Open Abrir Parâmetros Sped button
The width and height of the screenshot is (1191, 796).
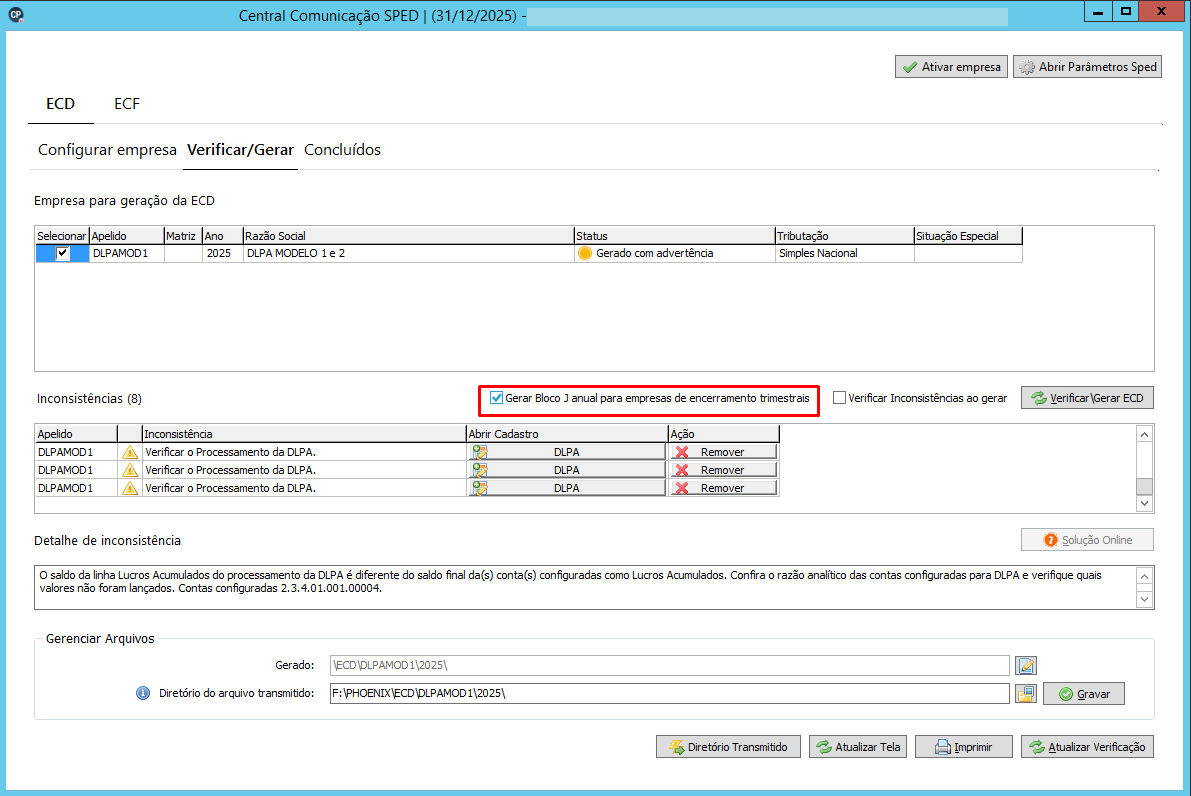click(x=1087, y=67)
